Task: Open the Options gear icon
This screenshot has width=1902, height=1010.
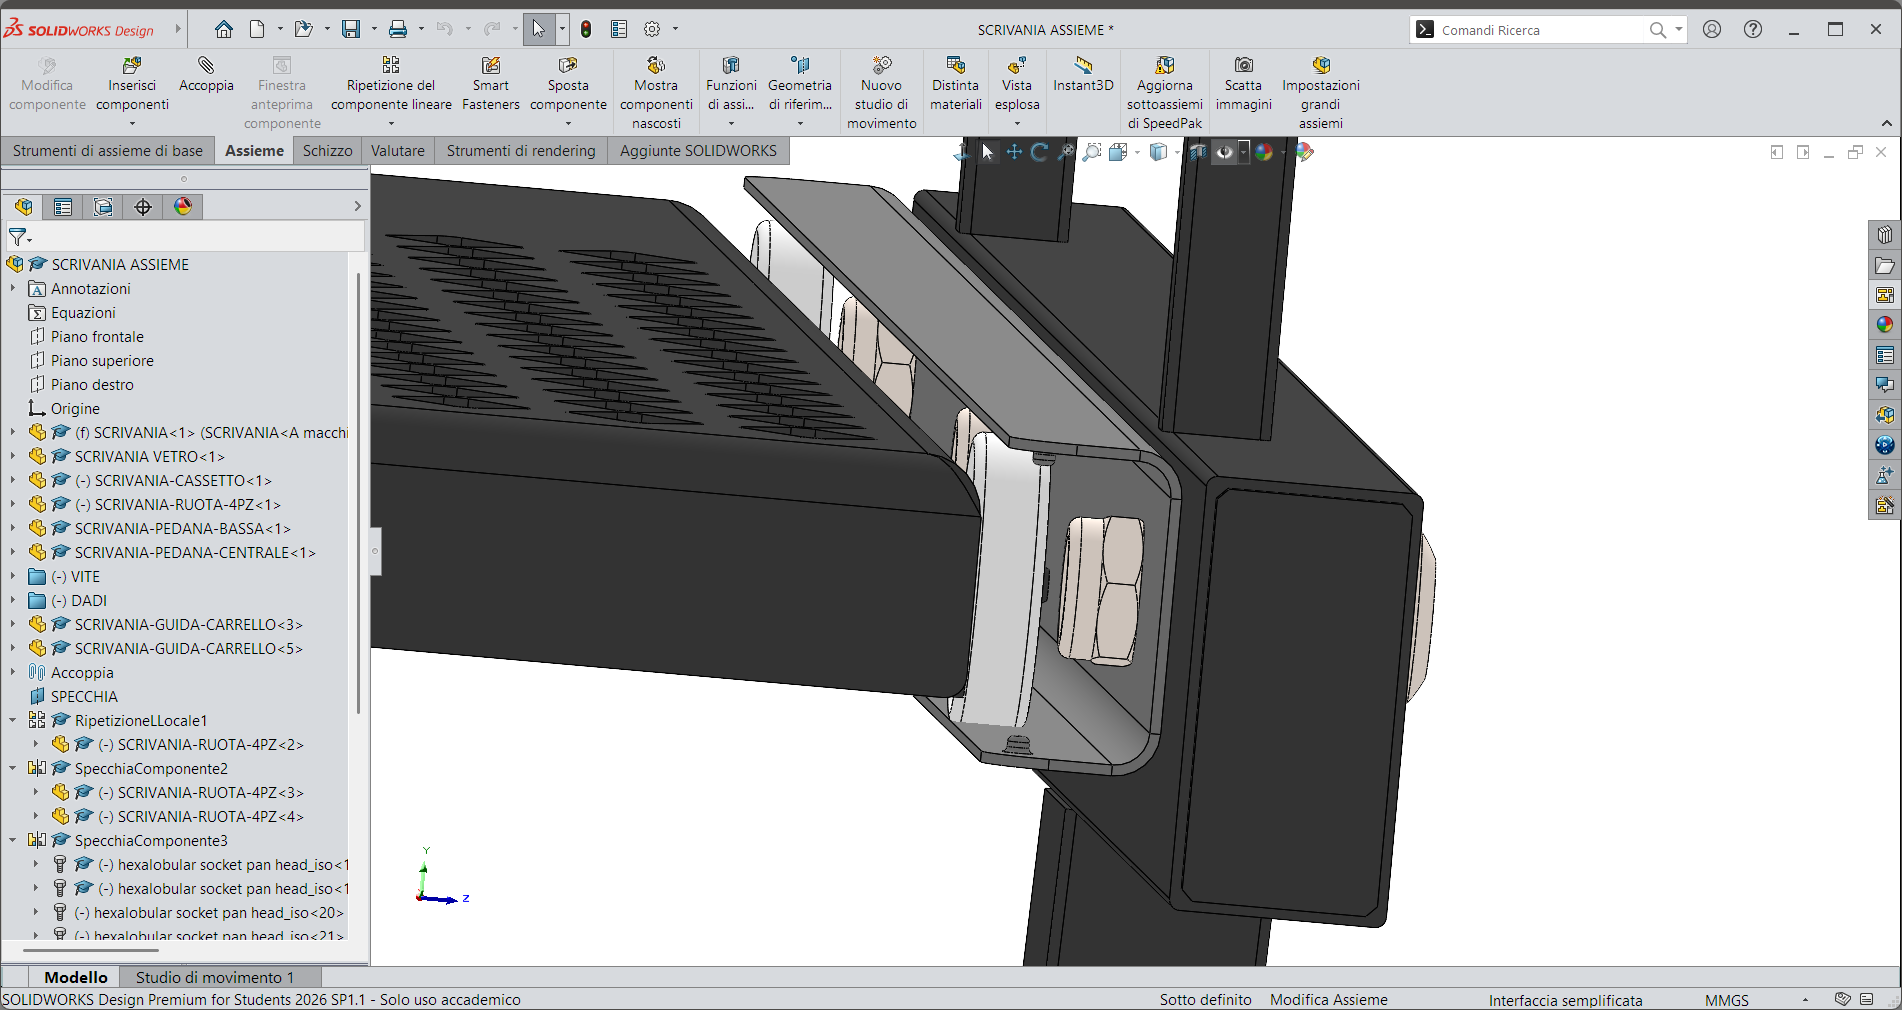Action: pos(652,29)
